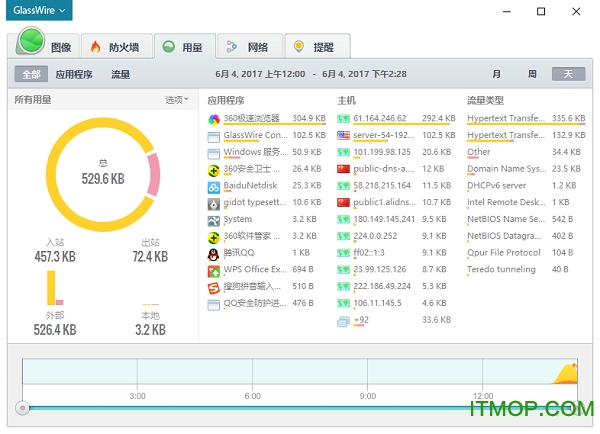Open the GlassWire dropdown menu
Screen dimensions: 600x434
(41, 11)
